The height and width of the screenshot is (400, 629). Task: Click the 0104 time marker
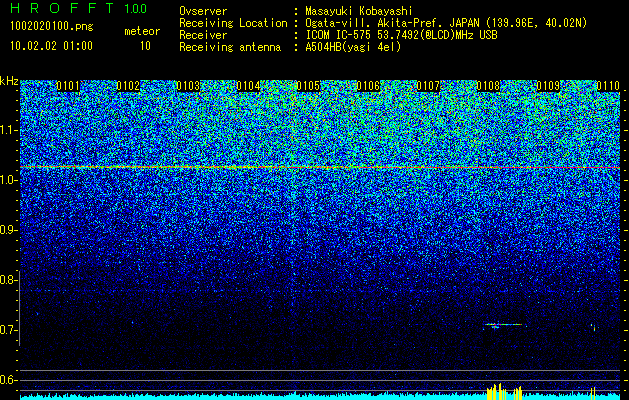tap(248, 86)
